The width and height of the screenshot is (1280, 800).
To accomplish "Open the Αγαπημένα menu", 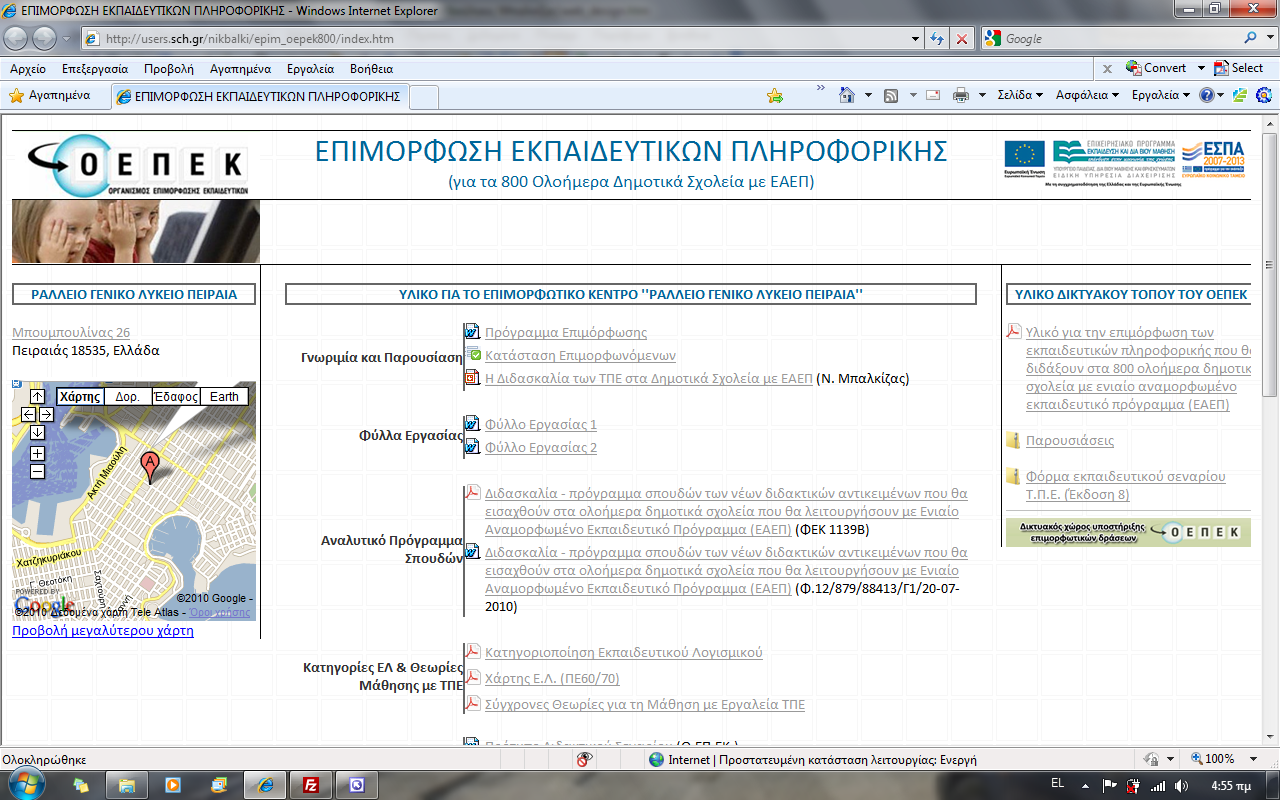I will [x=240, y=69].
